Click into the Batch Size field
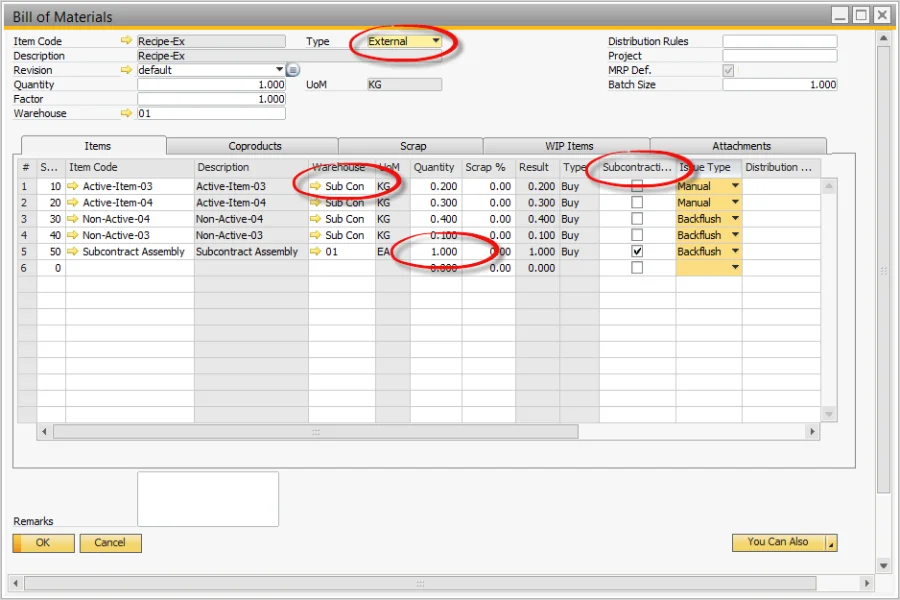This screenshot has height=600, width=900. [779, 84]
